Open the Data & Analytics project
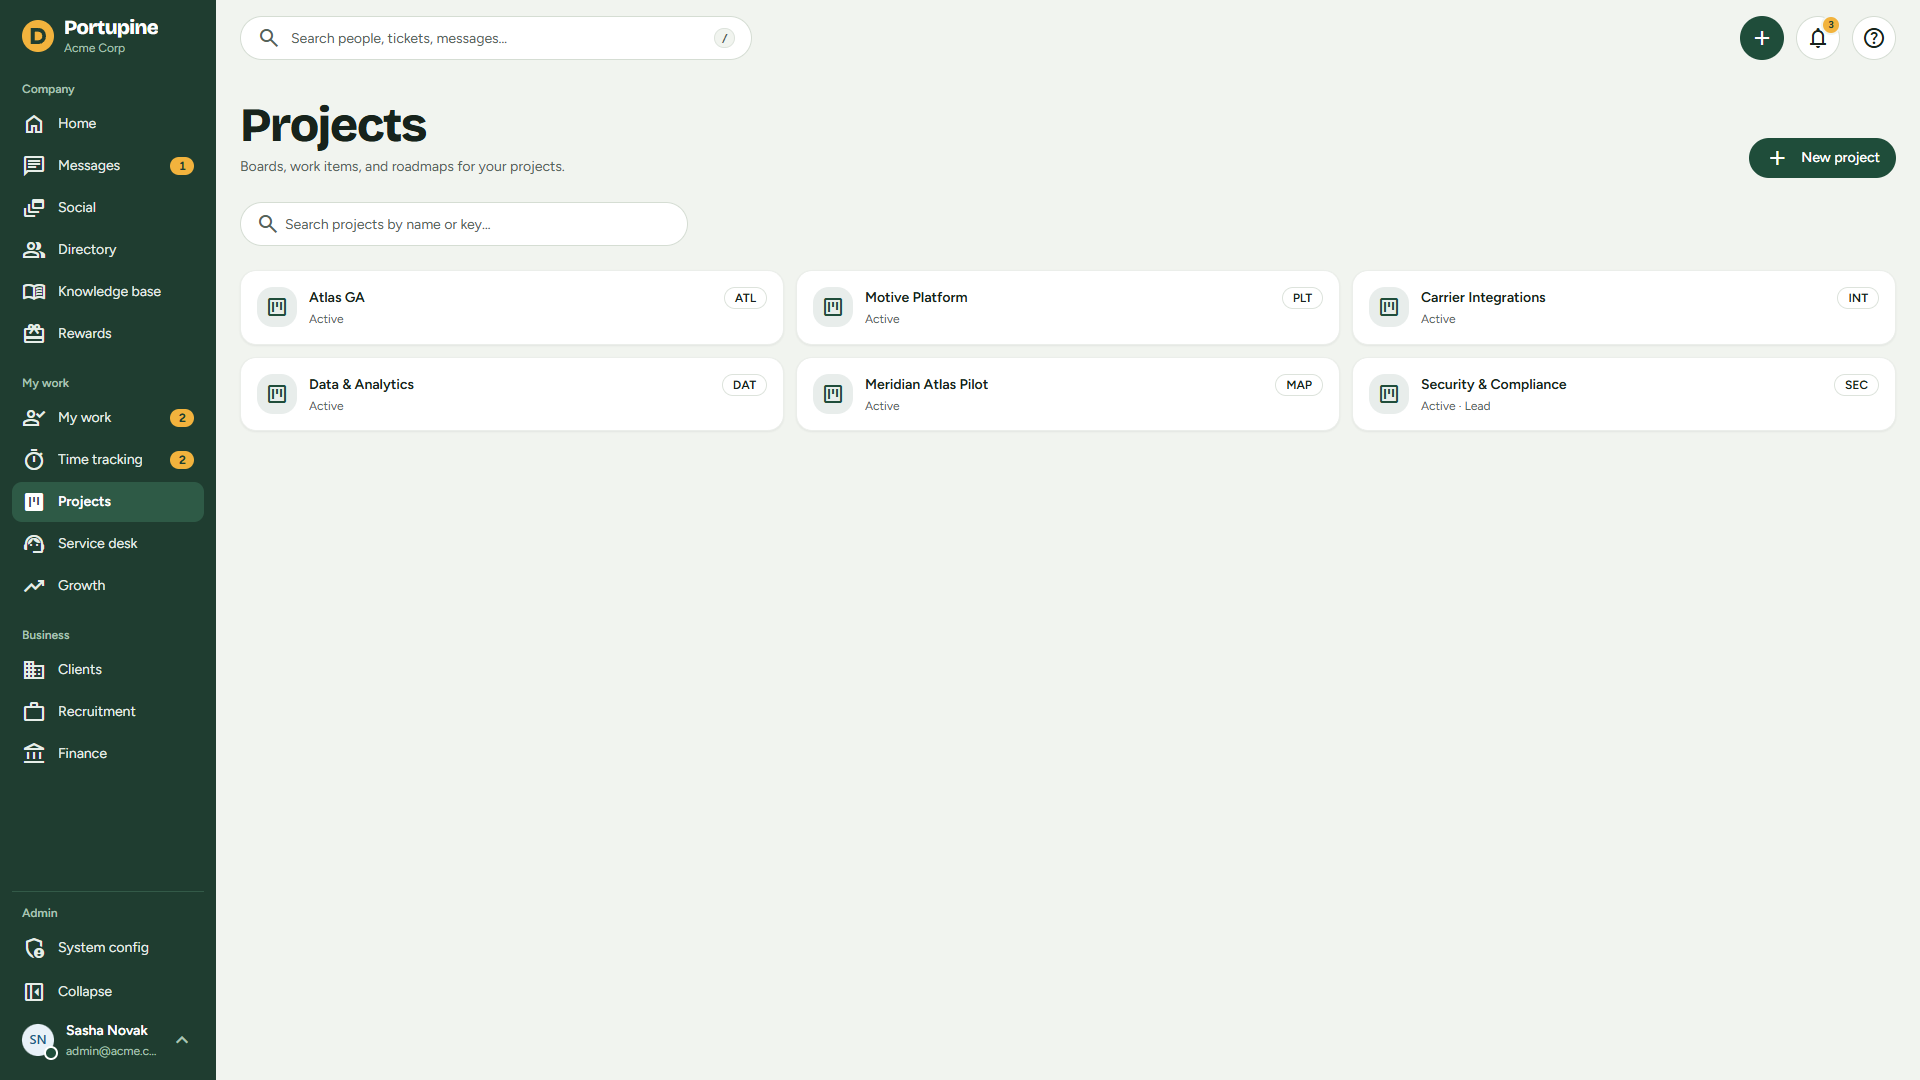The width and height of the screenshot is (1920, 1080). click(x=512, y=395)
